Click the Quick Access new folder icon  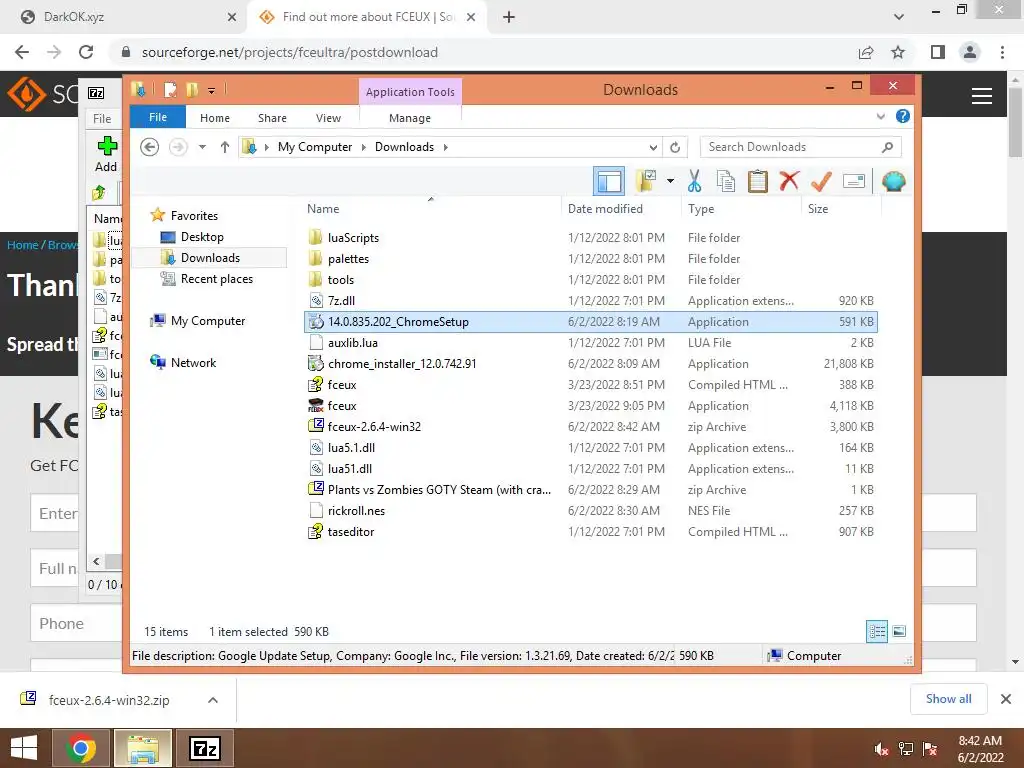[x=192, y=89]
